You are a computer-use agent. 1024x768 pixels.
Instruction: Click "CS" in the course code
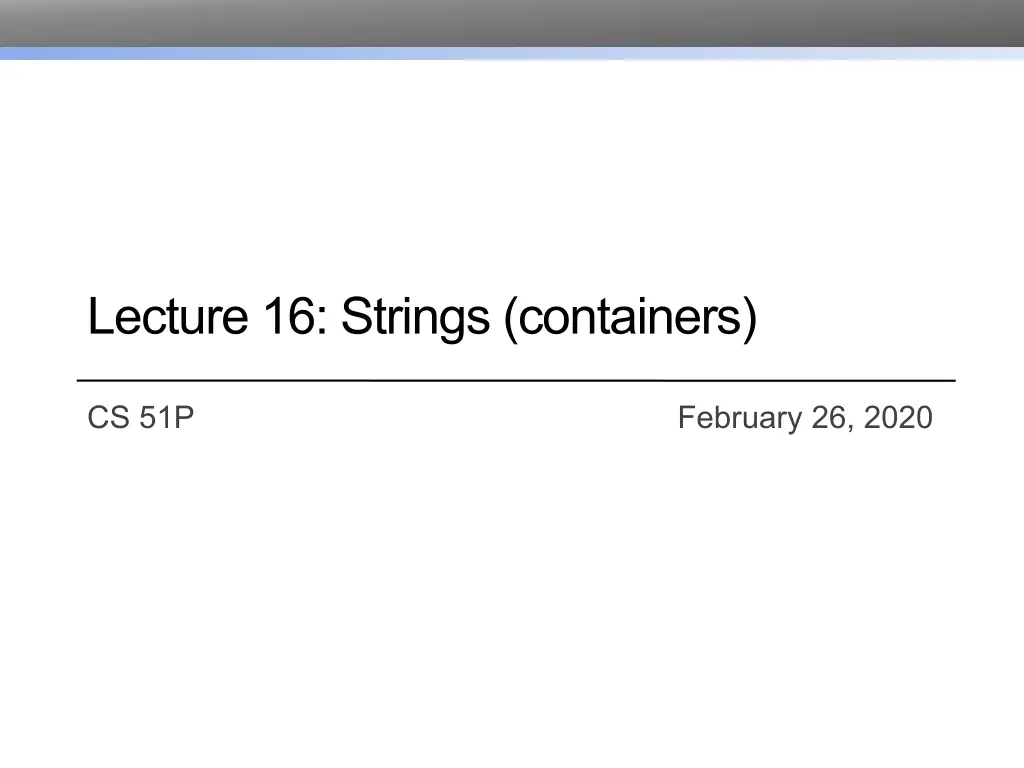click(107, 418)
